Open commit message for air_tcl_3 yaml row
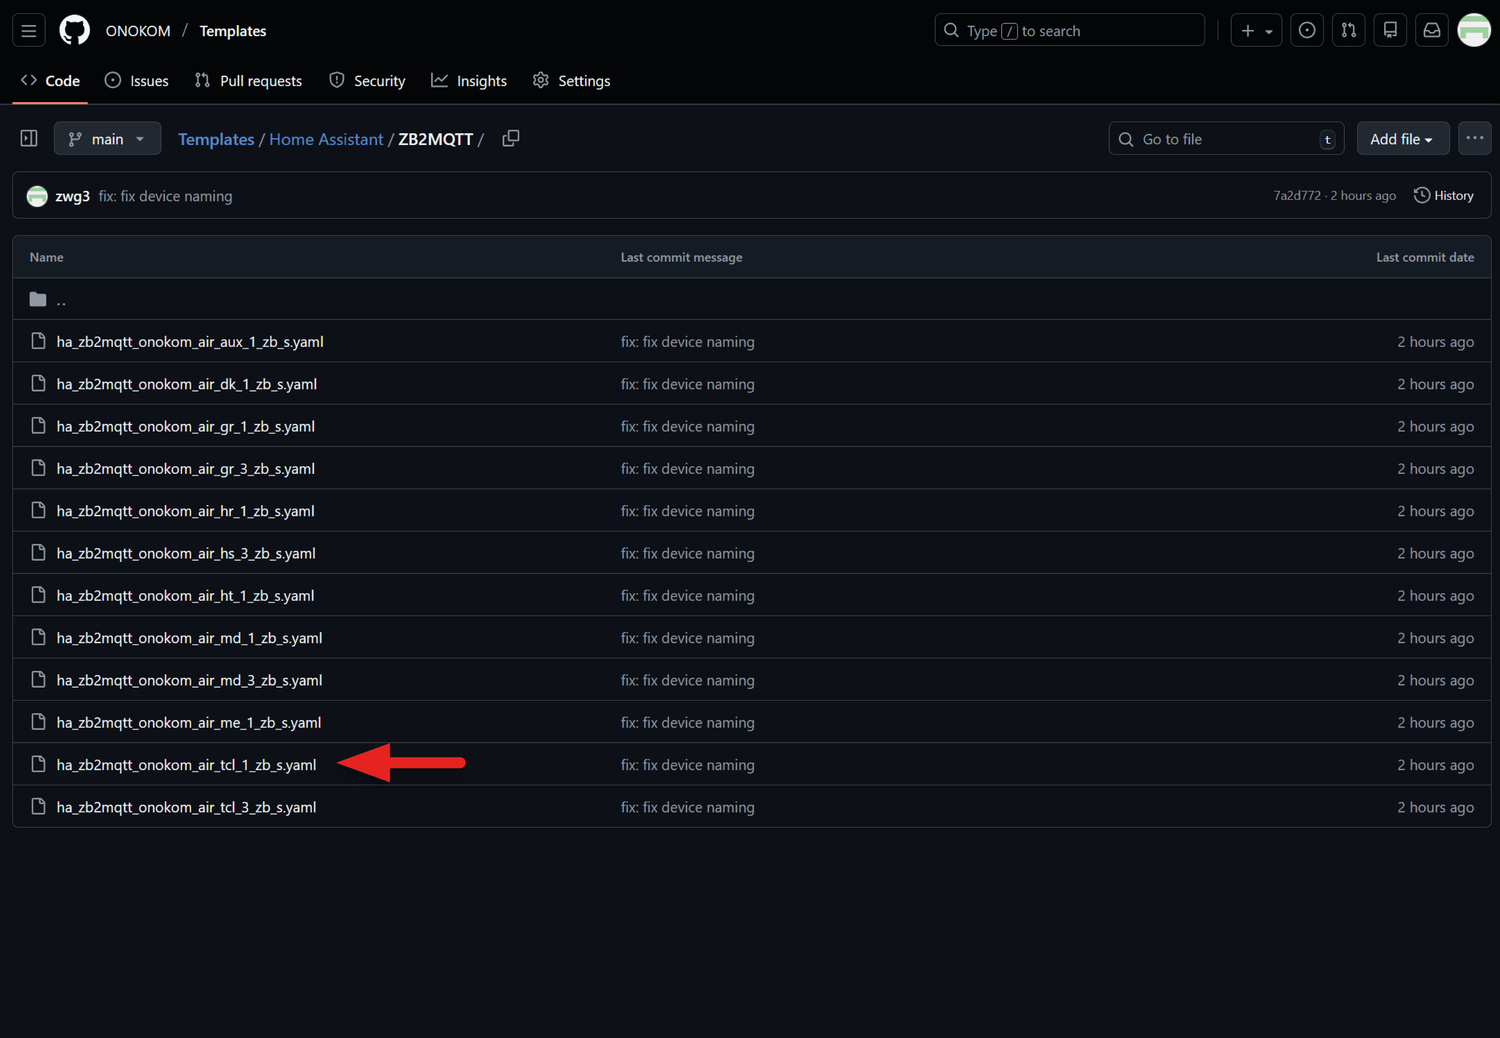Screen dimensions: 1500x1038 [688, 807]
